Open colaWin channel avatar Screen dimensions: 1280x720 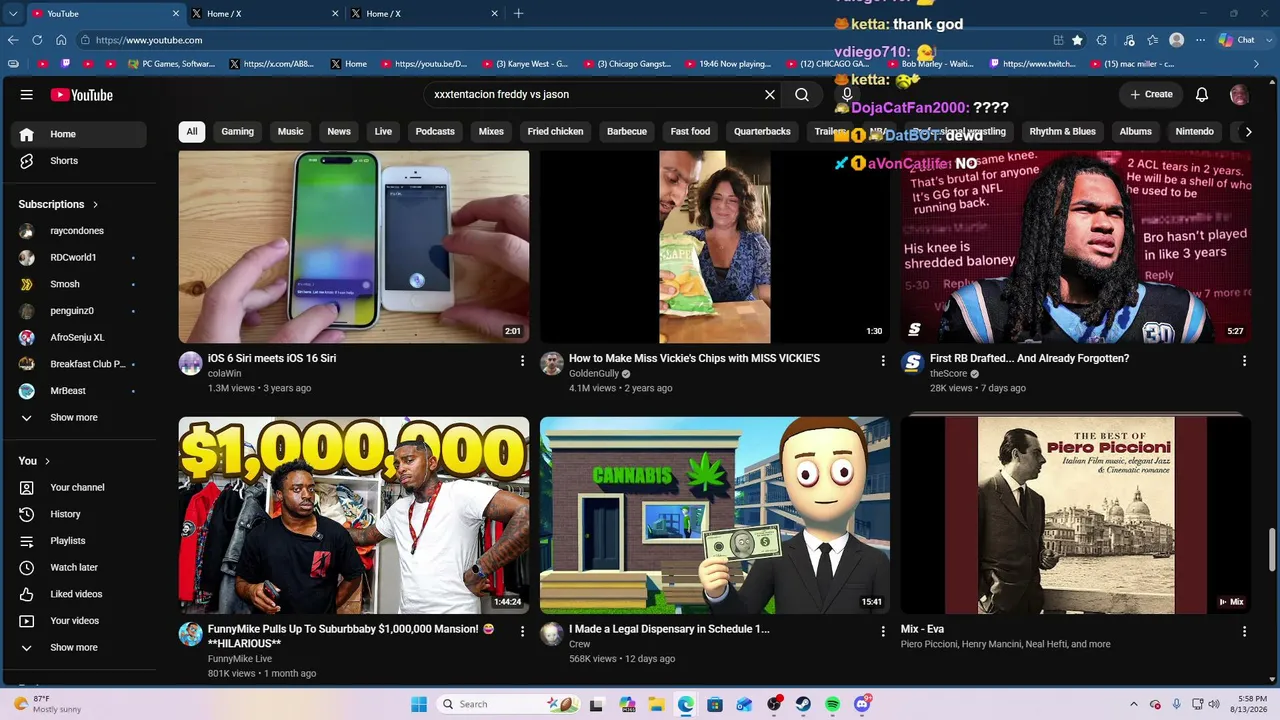[x=191, y=363]
